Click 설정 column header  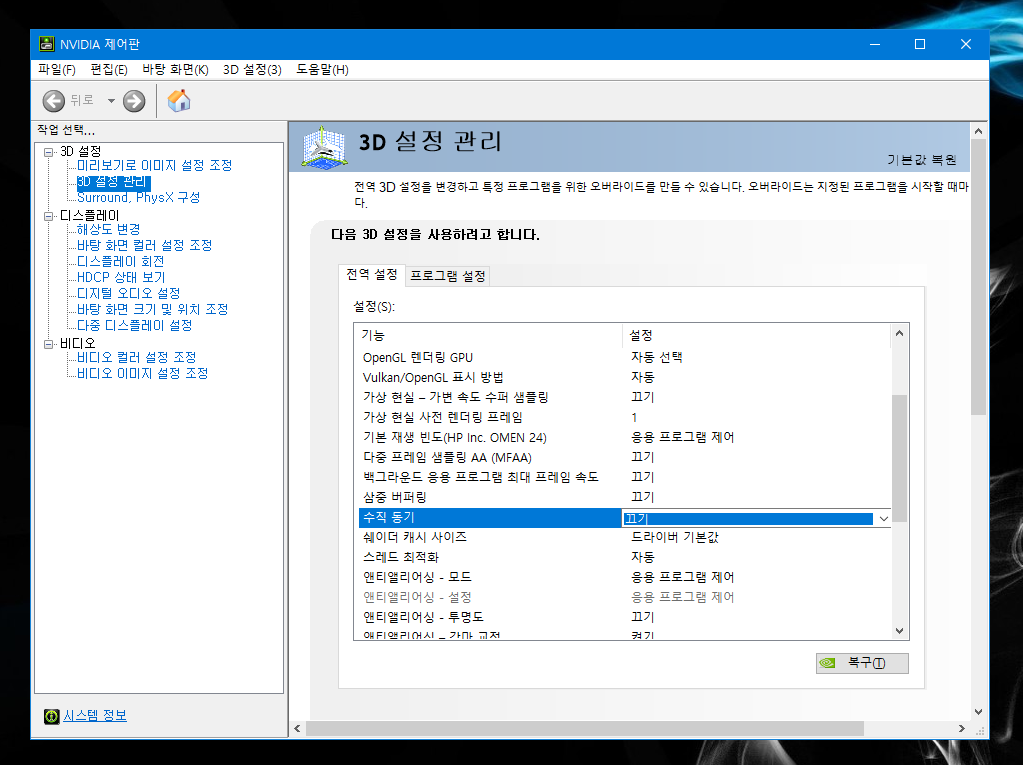pyautogui.click(x=757, y=335)
